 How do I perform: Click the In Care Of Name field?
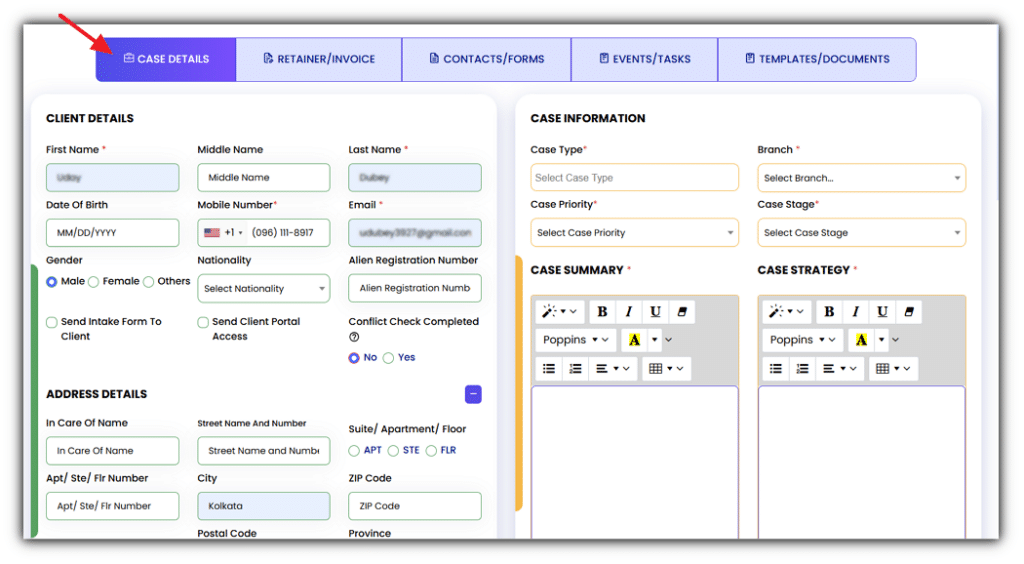tap(112, 450)
